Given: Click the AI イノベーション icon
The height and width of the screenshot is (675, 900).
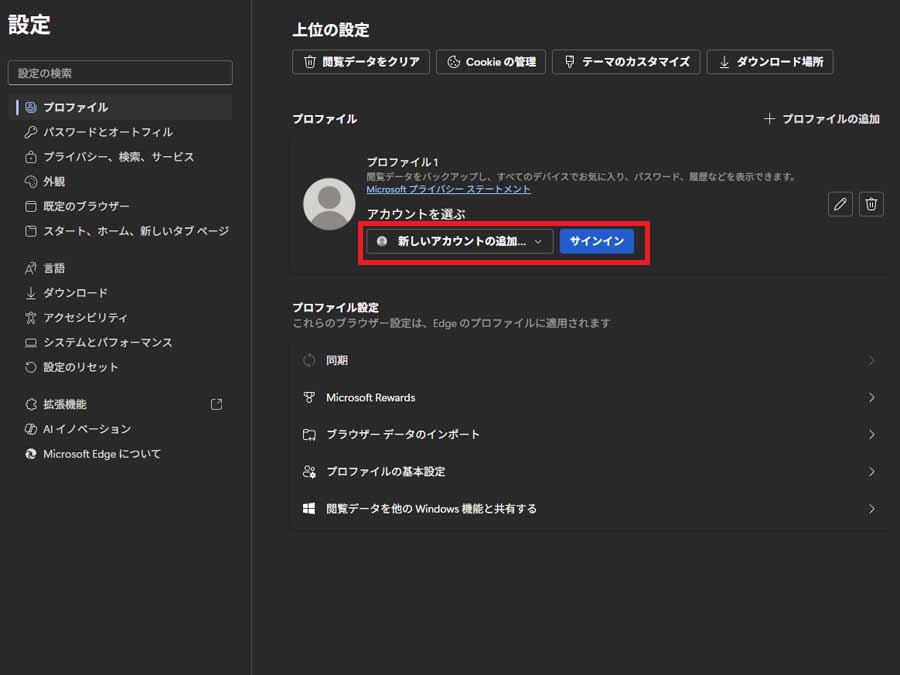Looking at the screenshot, I should pyautogui.click(x=31, y=429).
